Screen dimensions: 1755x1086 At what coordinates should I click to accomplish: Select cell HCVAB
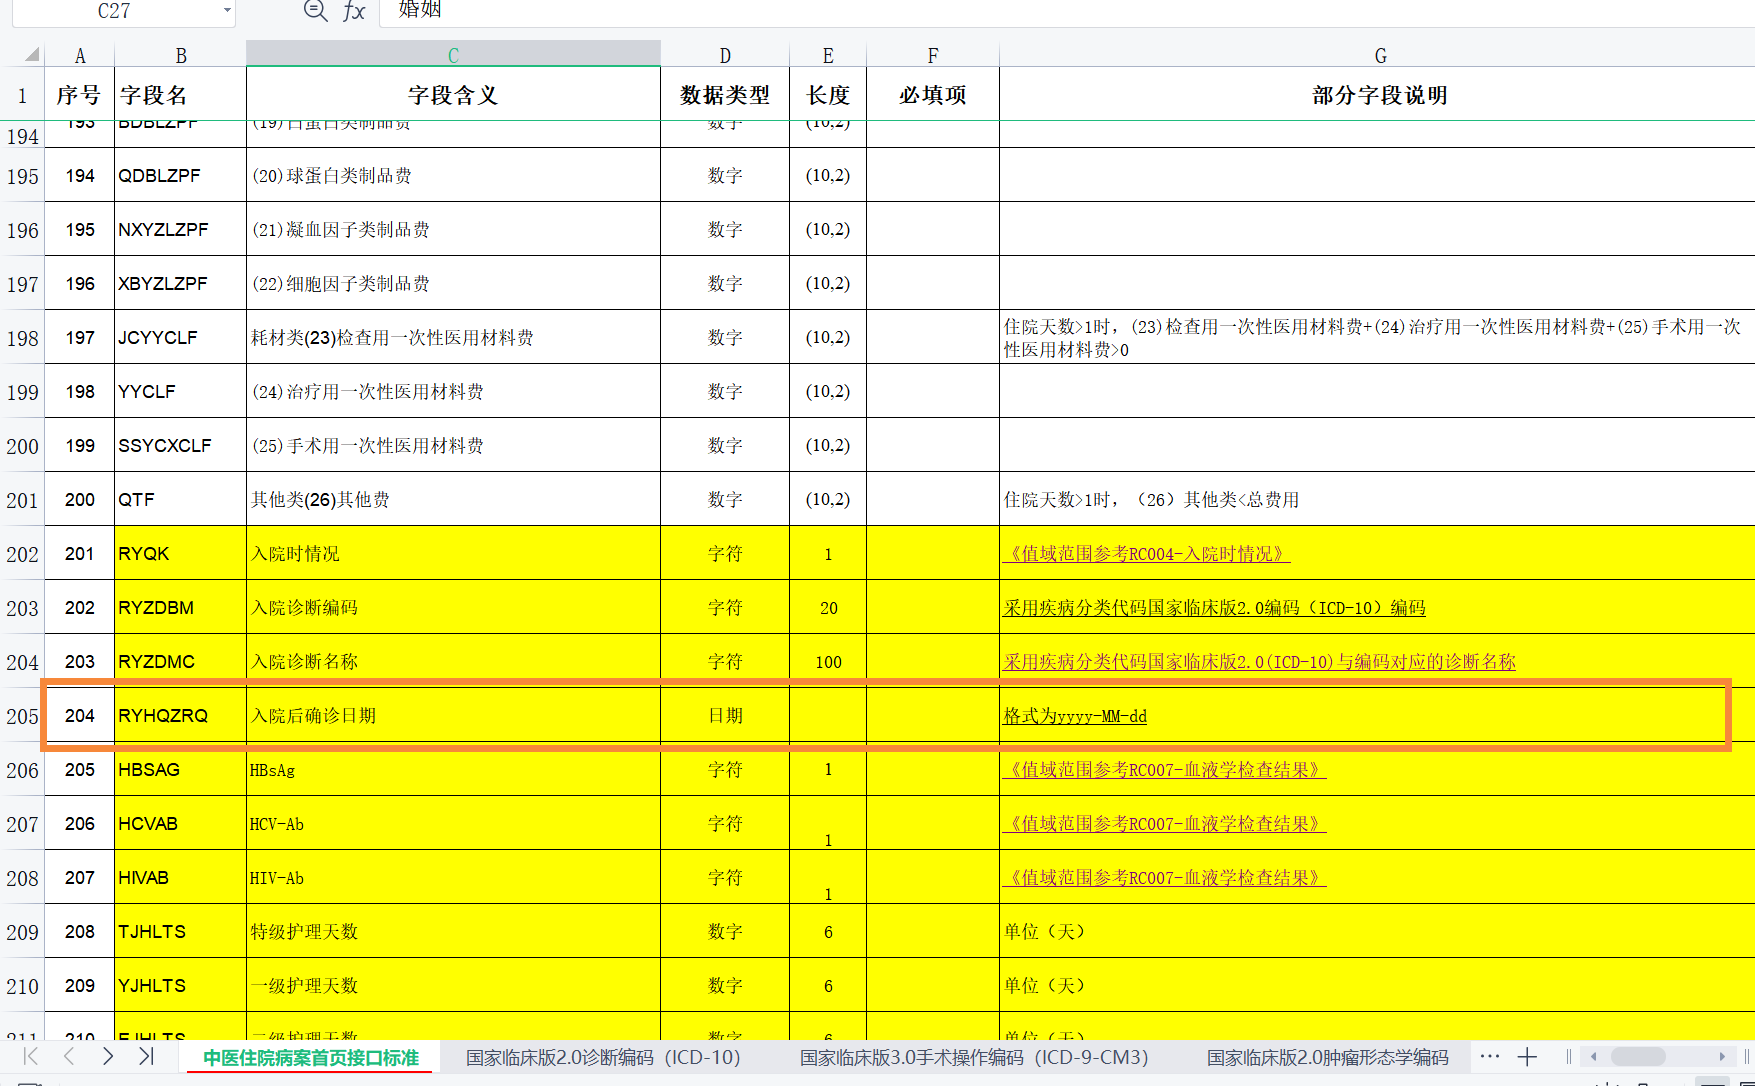point(180,824)
